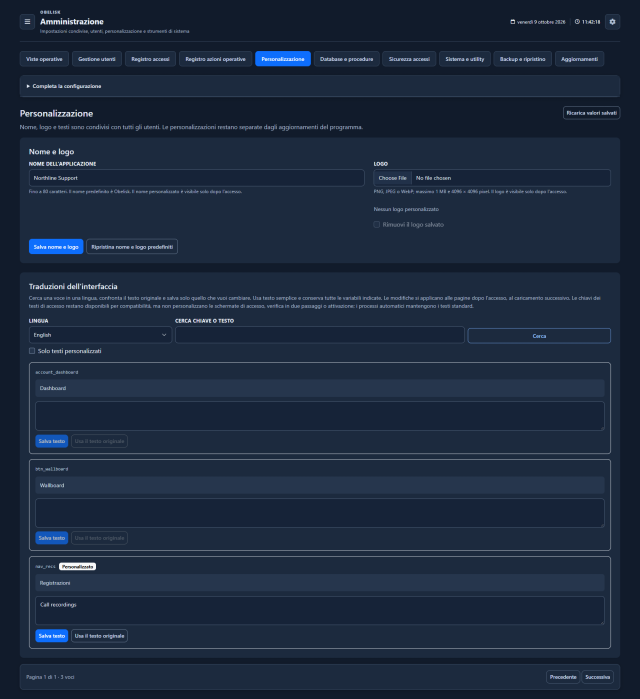Screen dimensions: 640x699
Task: Expand the Completa la configurazione section
Action: [x=320, y=86]
